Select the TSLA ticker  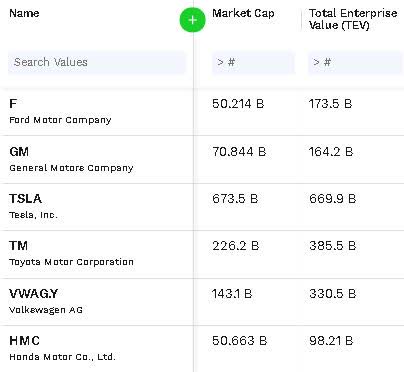25,199
